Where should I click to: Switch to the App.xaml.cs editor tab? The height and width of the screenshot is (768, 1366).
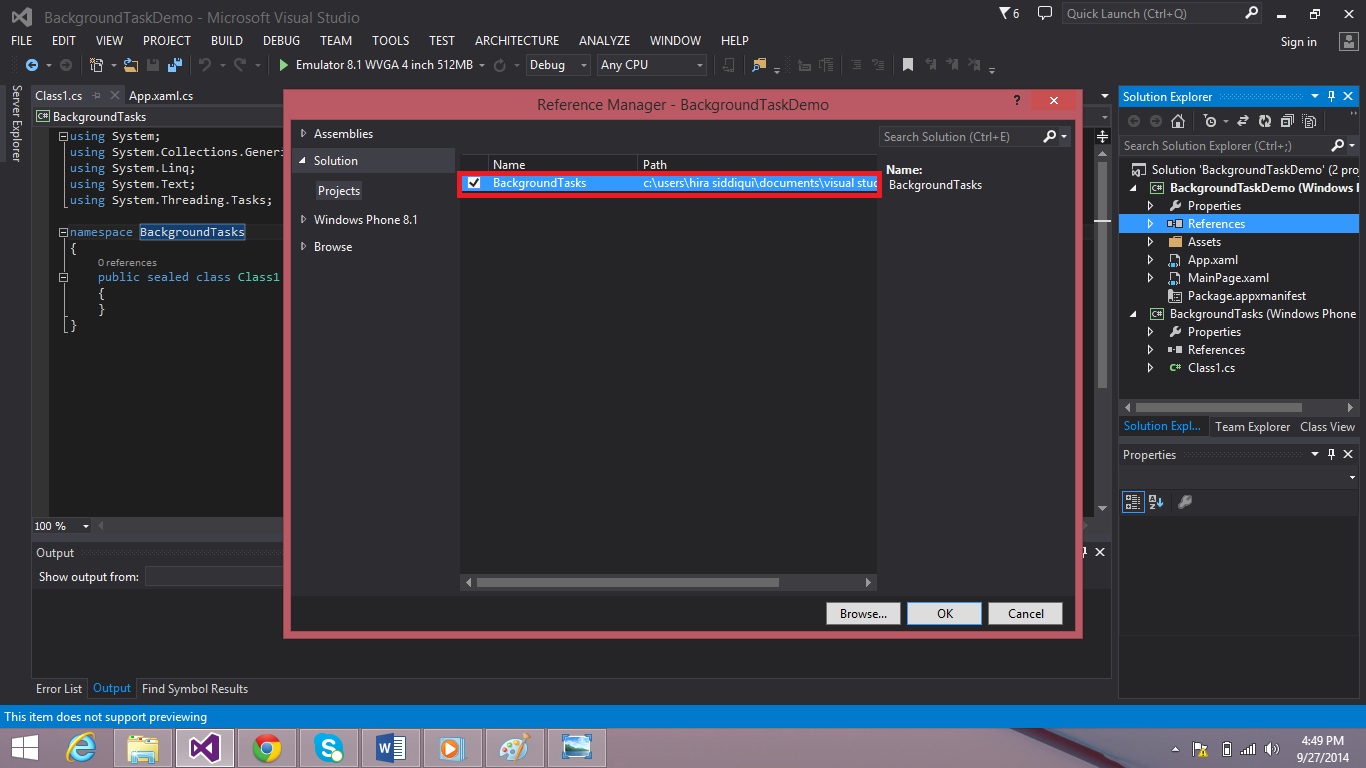pos(161,96)
